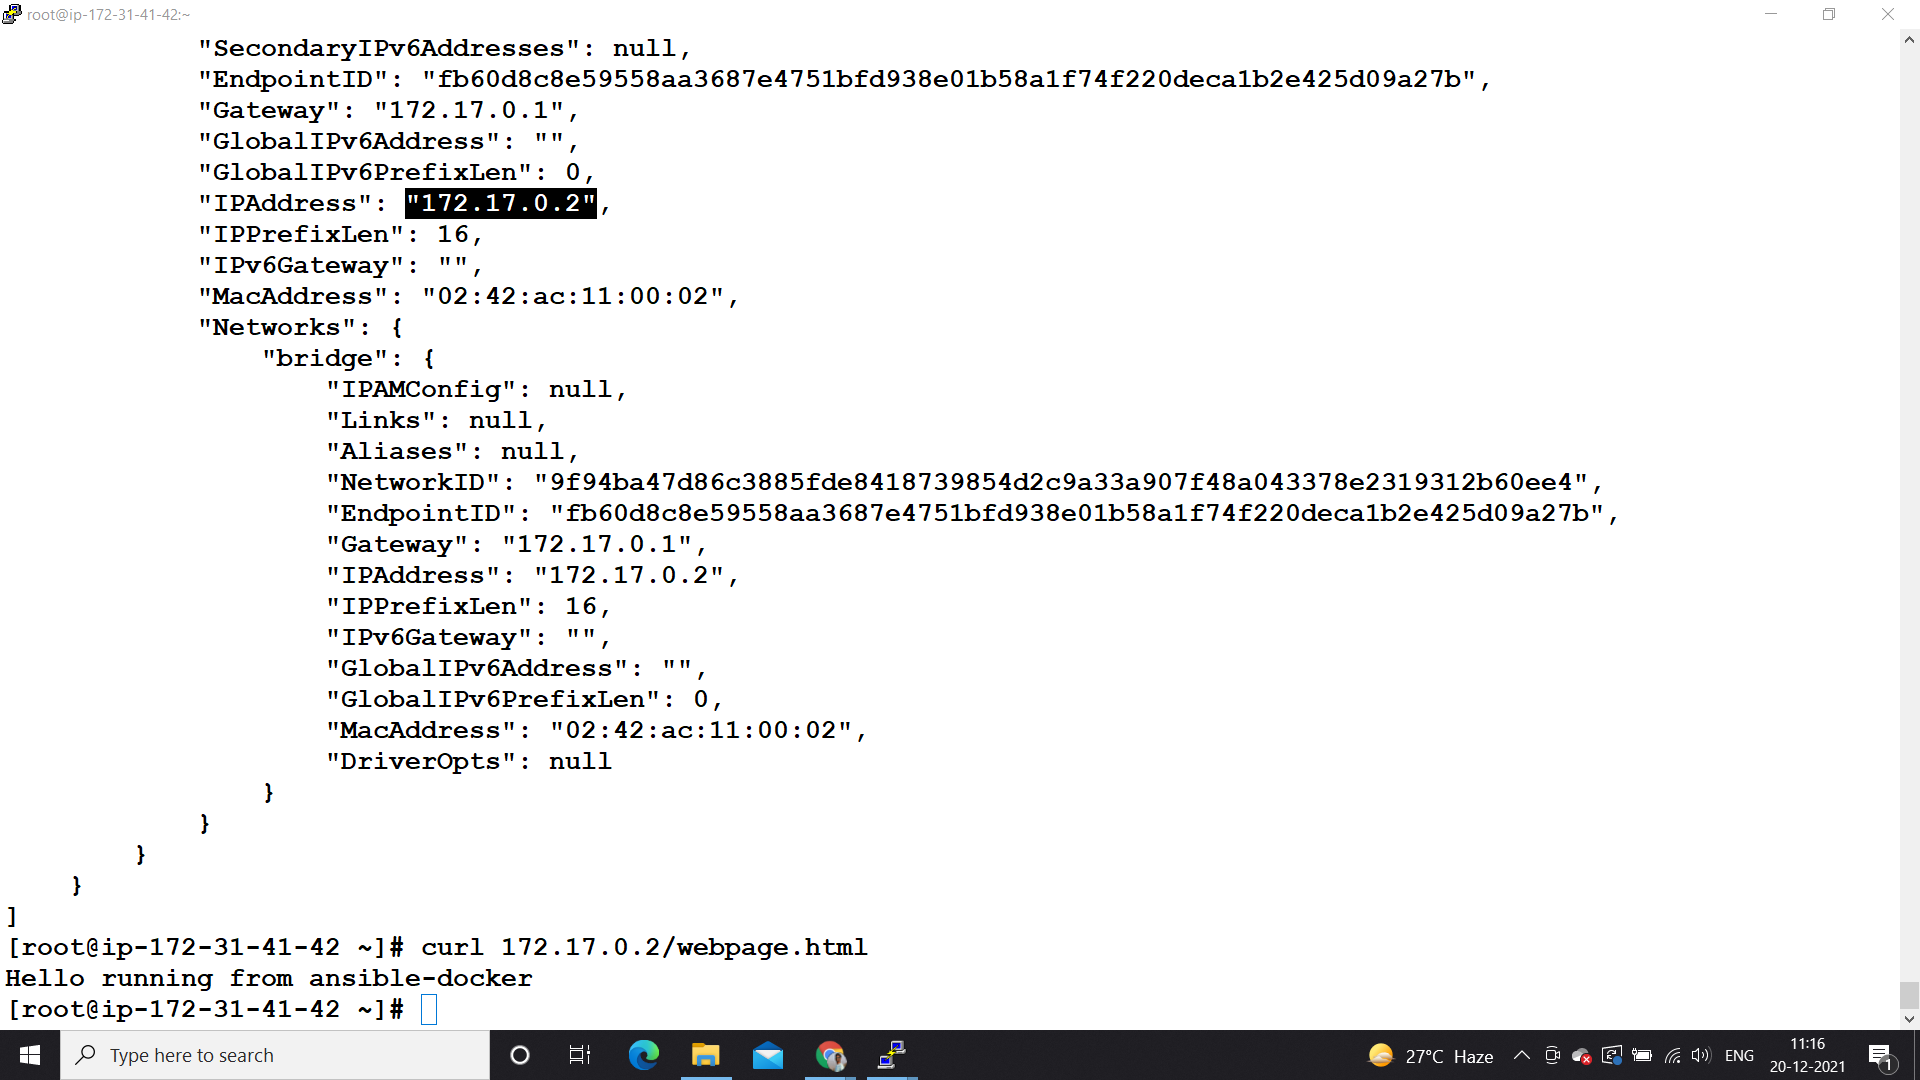Open the Mail app from the taskbar
Screen dimensions: 1920x1080
[767, 1055]
